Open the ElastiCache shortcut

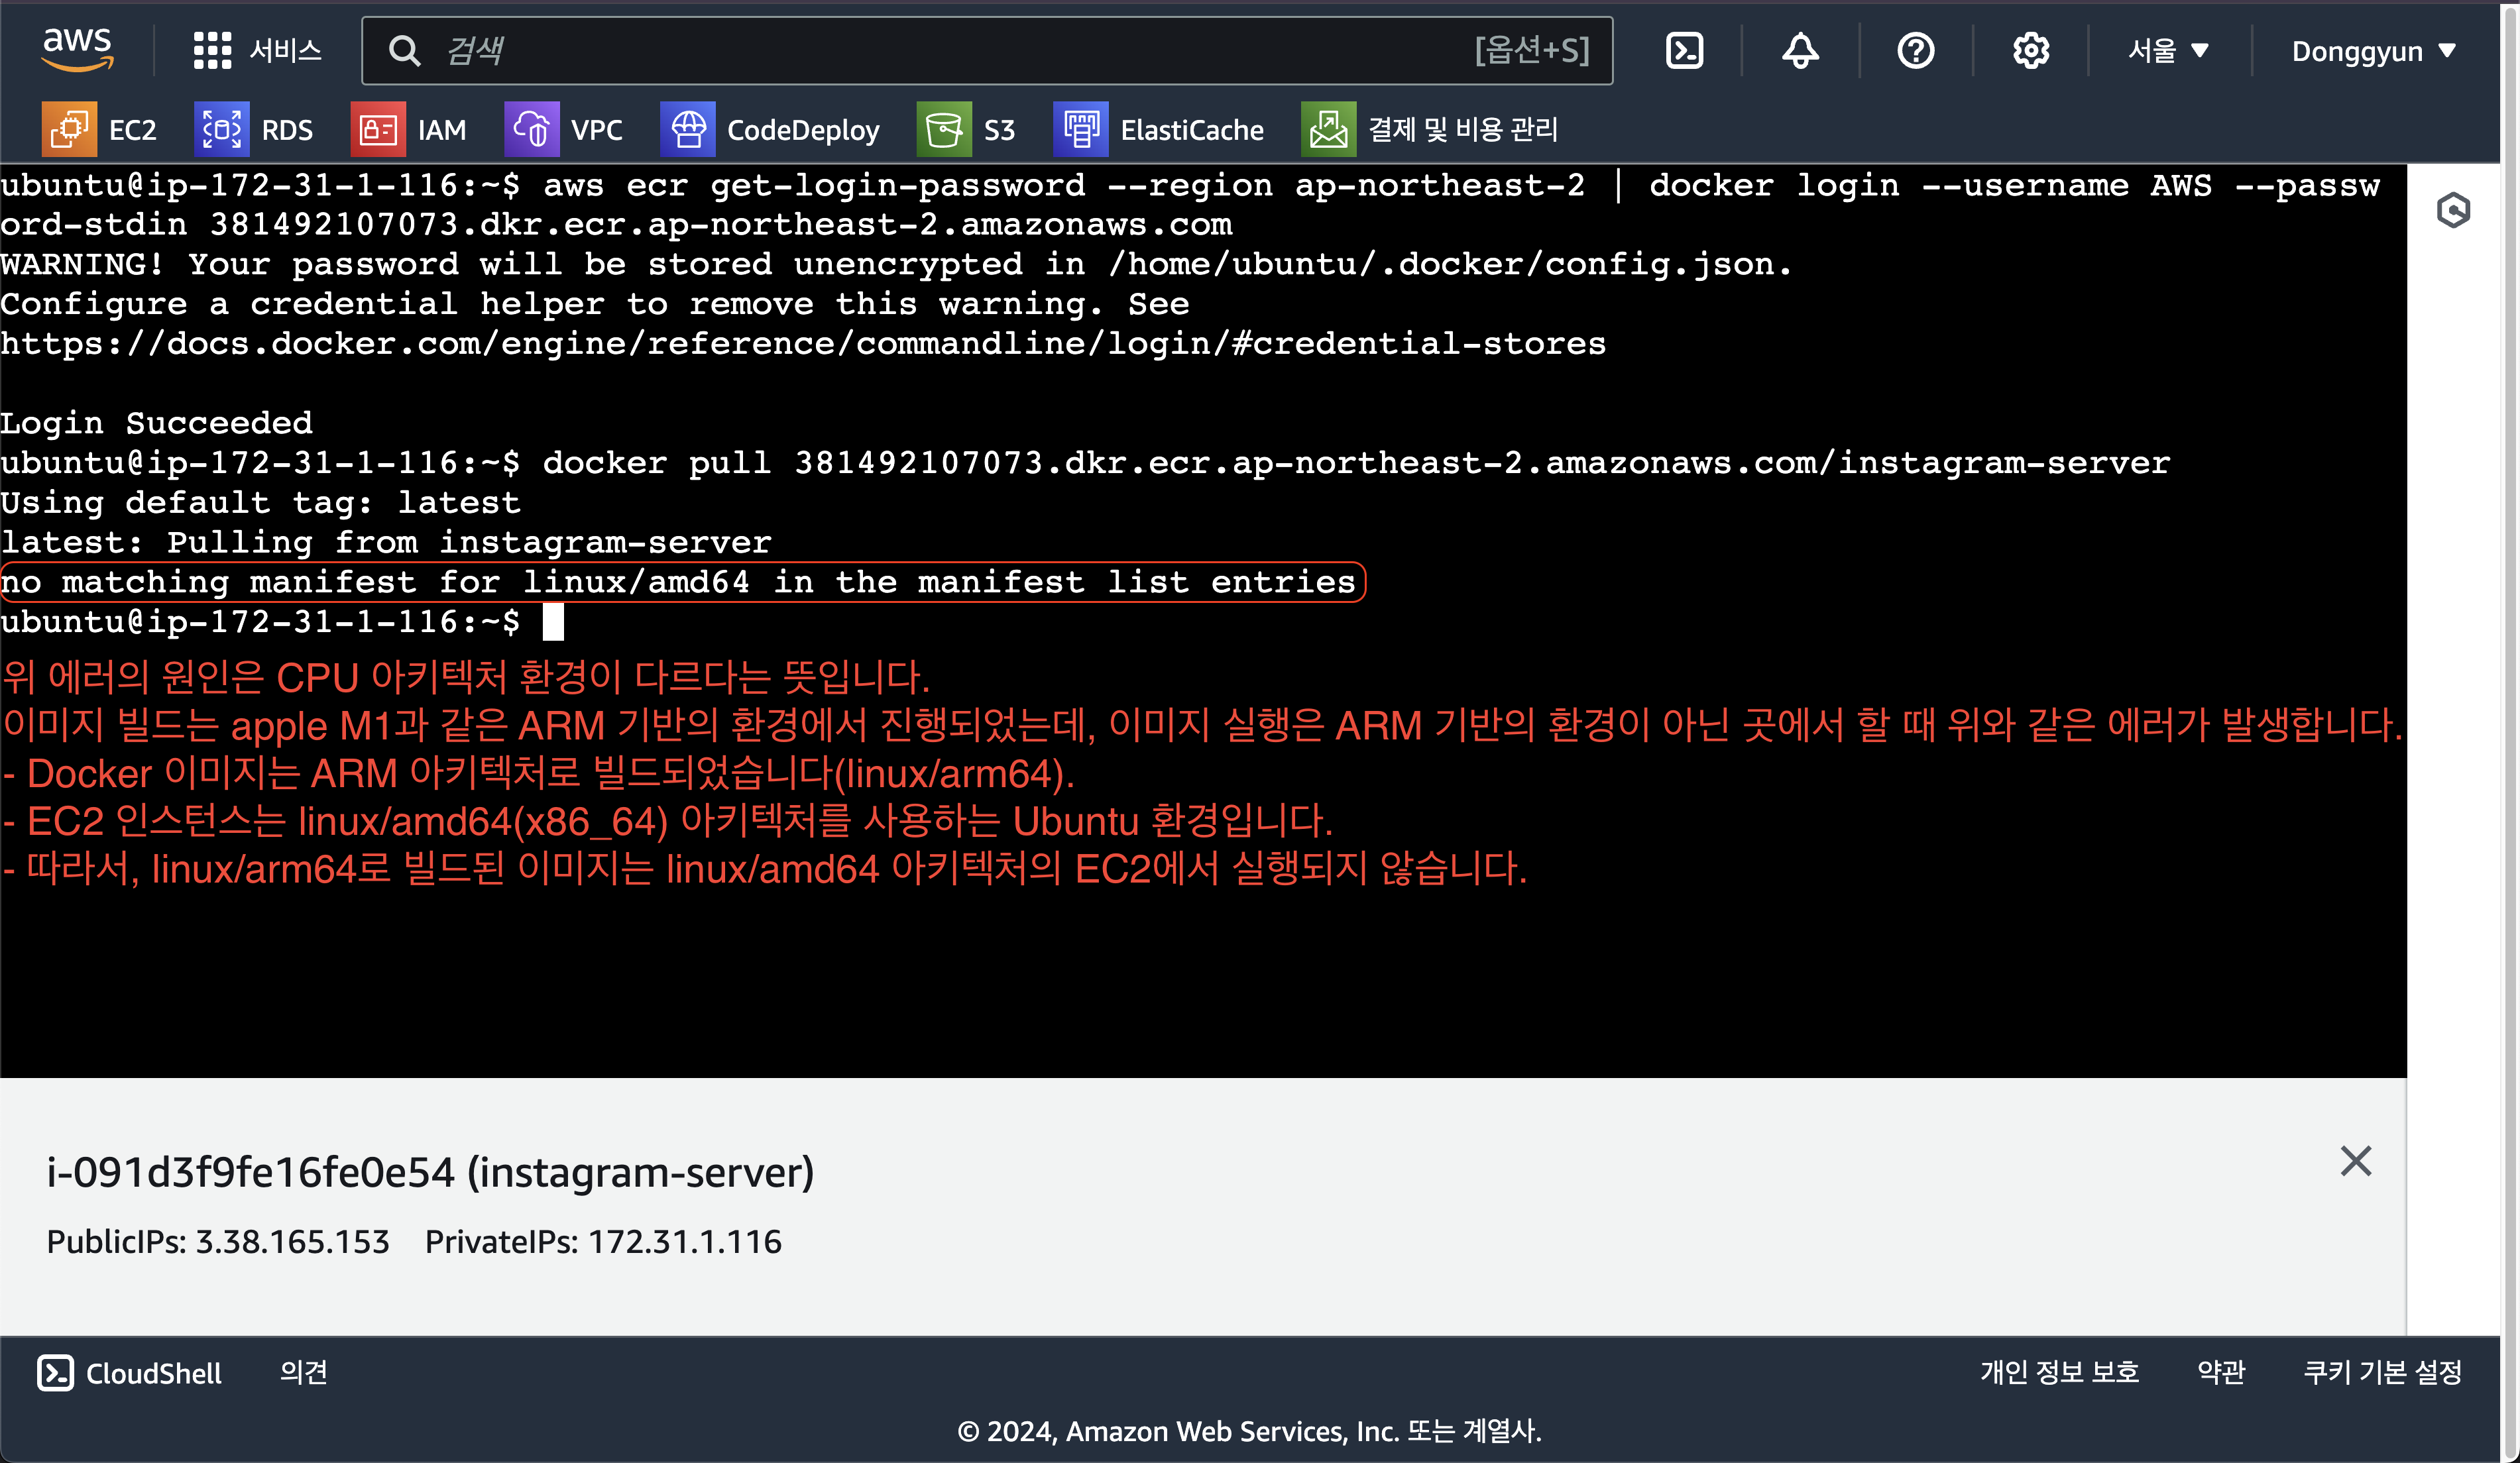tap(1158, 130)
